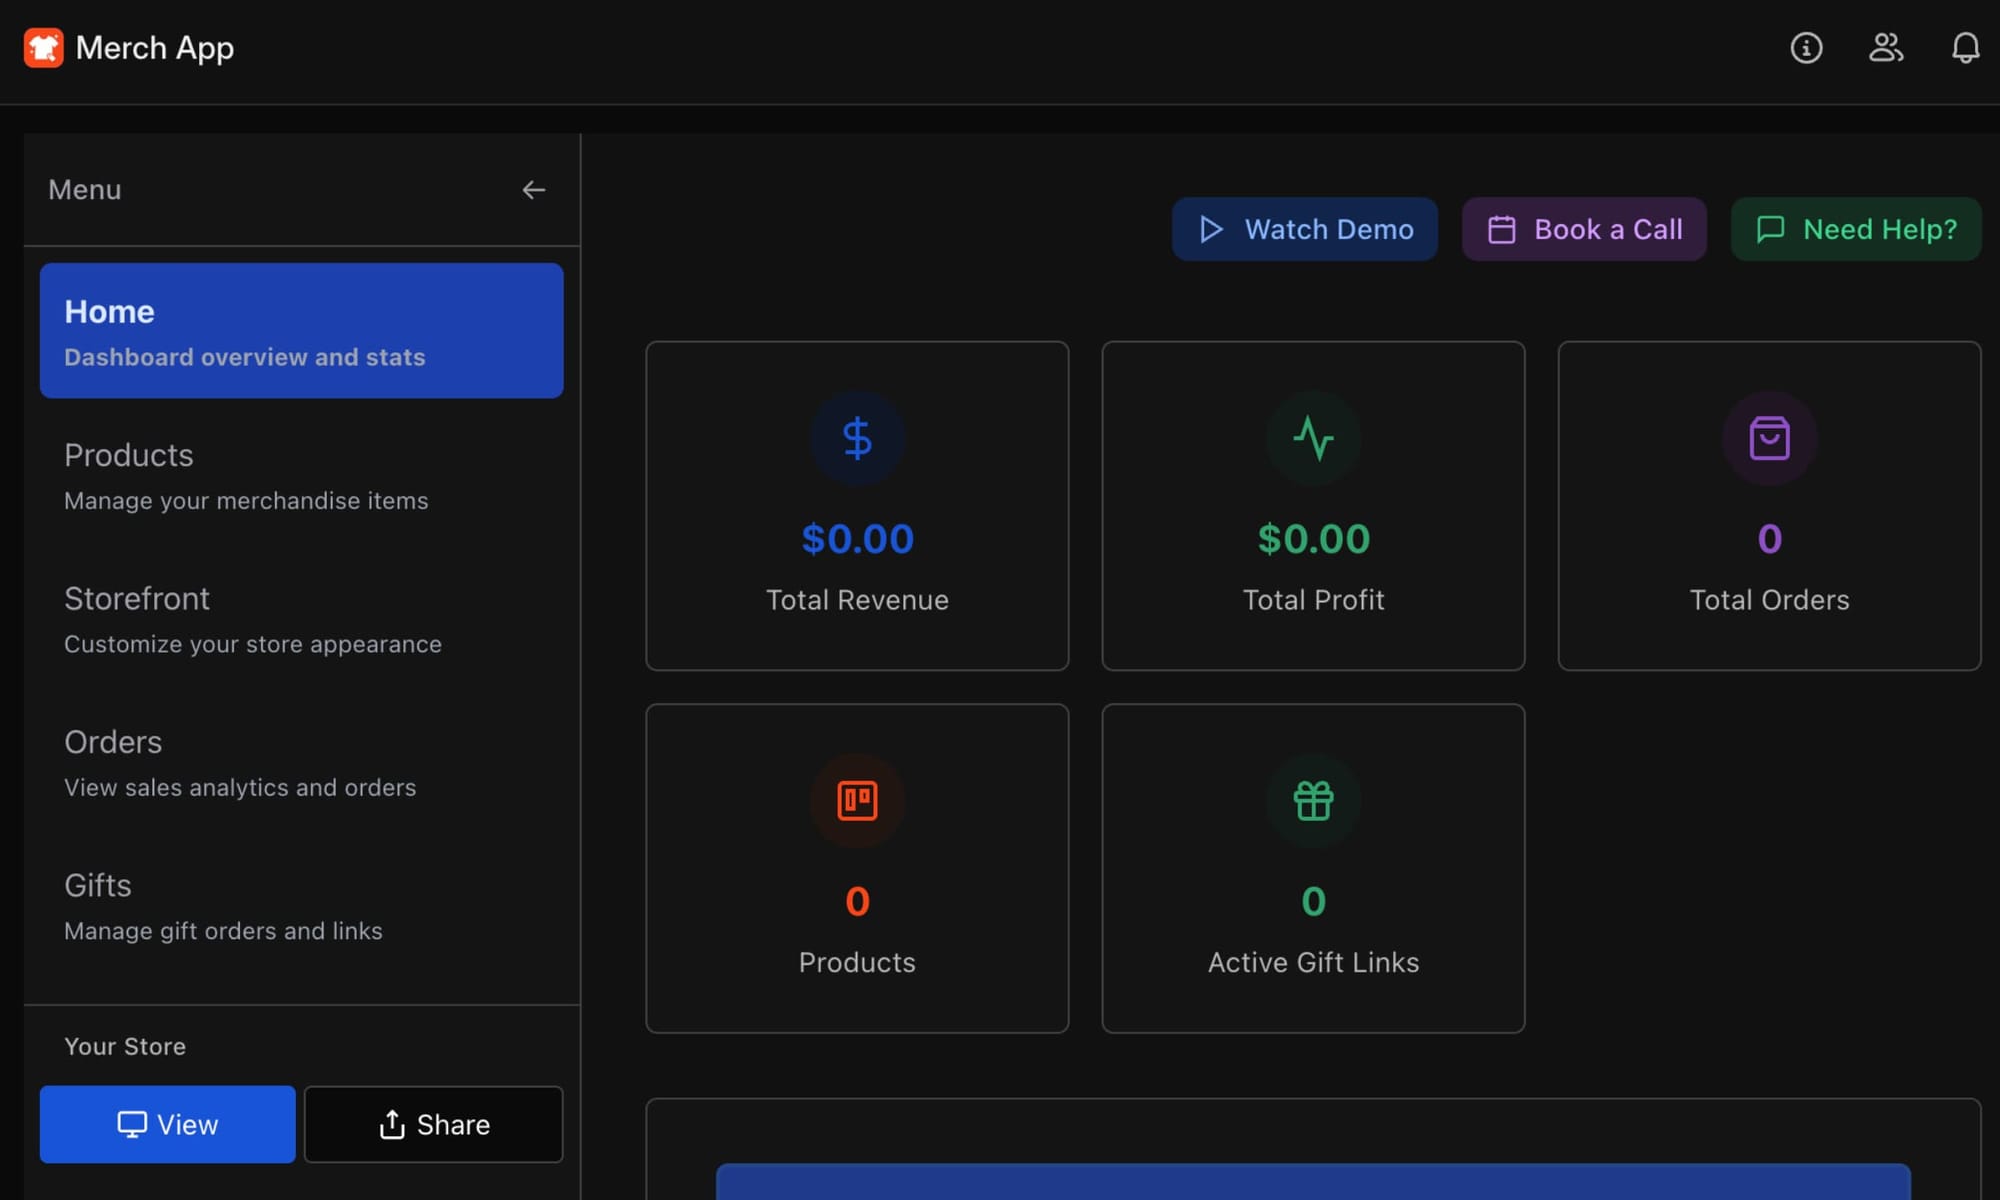This screenshot has height=1200, width=2000.
Task: Click the shopping bag orders icon
Action: (1769, 438)
